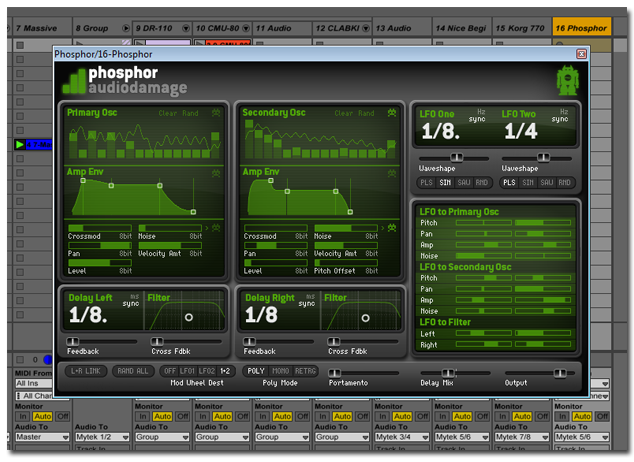Select MONO in Poly Mode

point(280,371)
